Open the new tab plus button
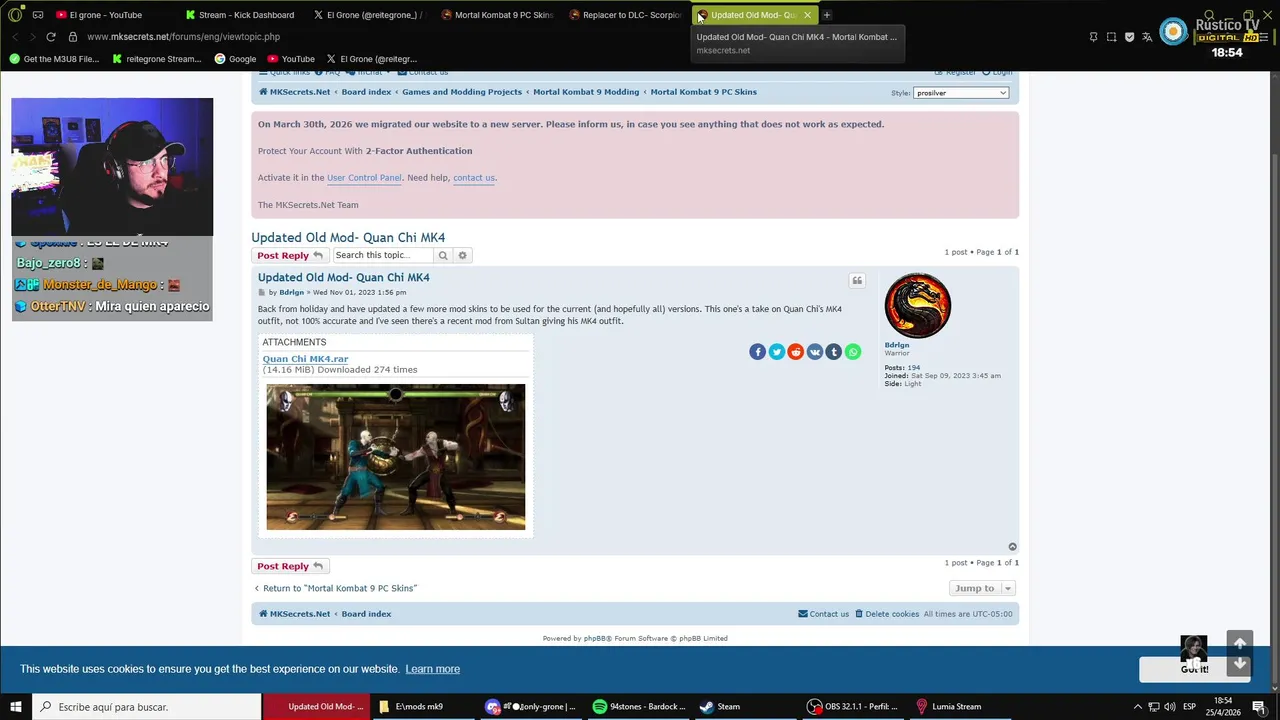This screenshot has height=720, width=1280. click(827, 15)
